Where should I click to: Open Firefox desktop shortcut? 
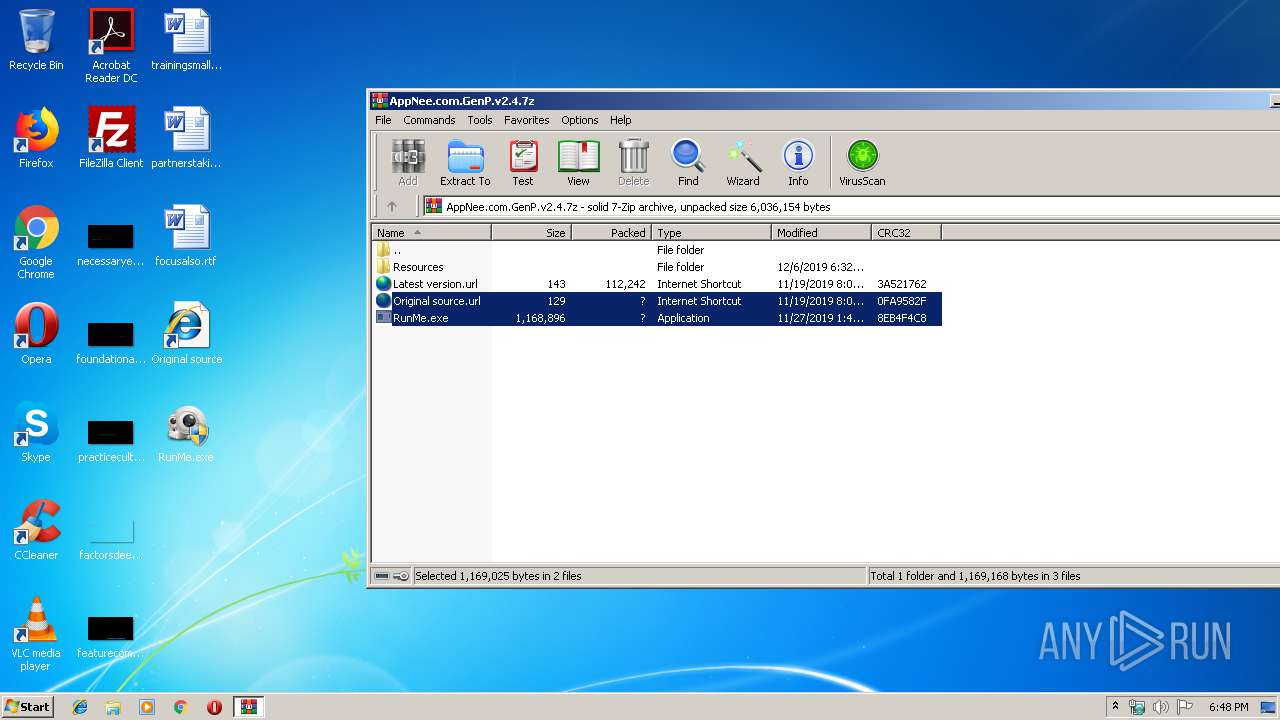(36, 138)
